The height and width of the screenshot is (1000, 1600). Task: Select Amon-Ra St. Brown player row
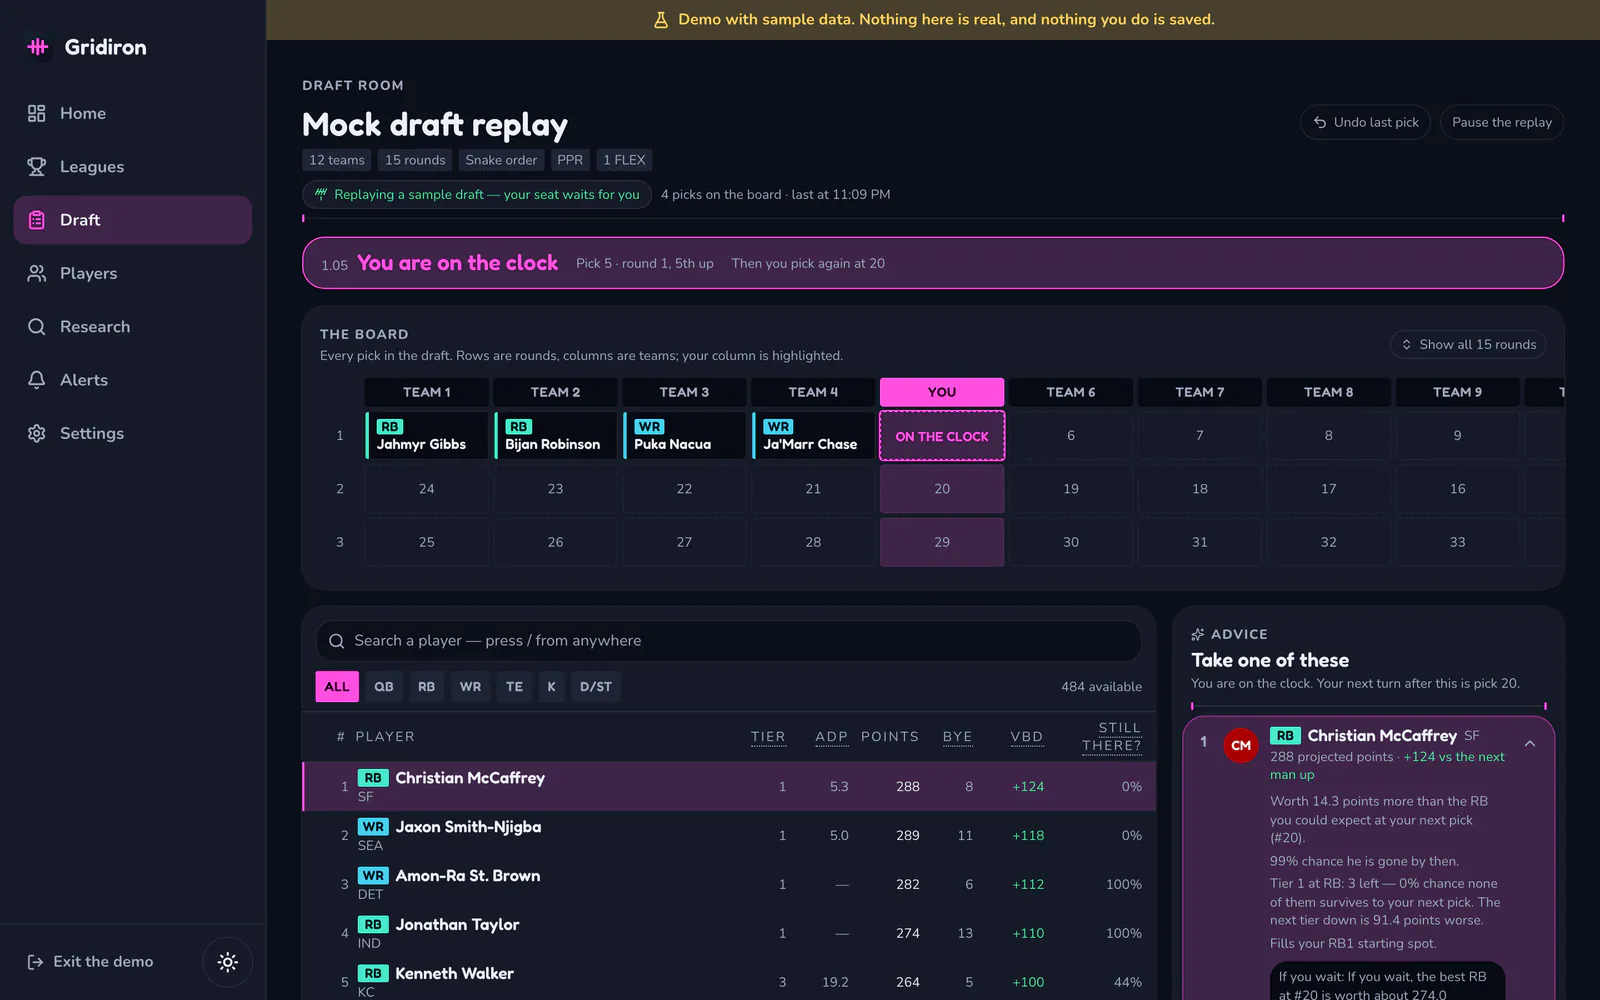729,885
